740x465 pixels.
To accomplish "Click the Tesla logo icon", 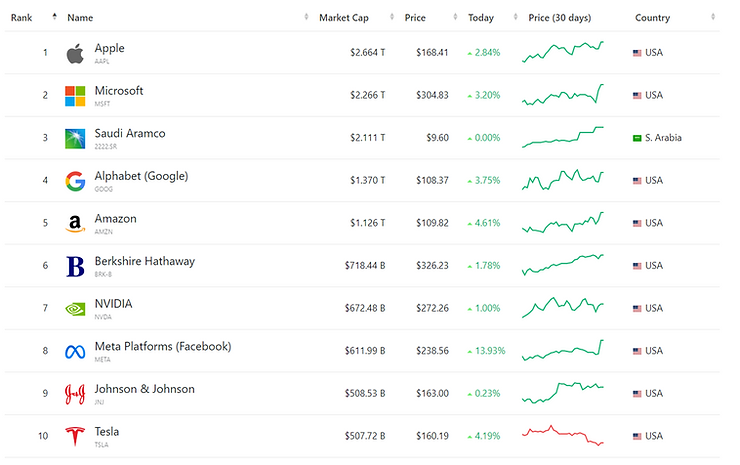I will tap(75, 436).
